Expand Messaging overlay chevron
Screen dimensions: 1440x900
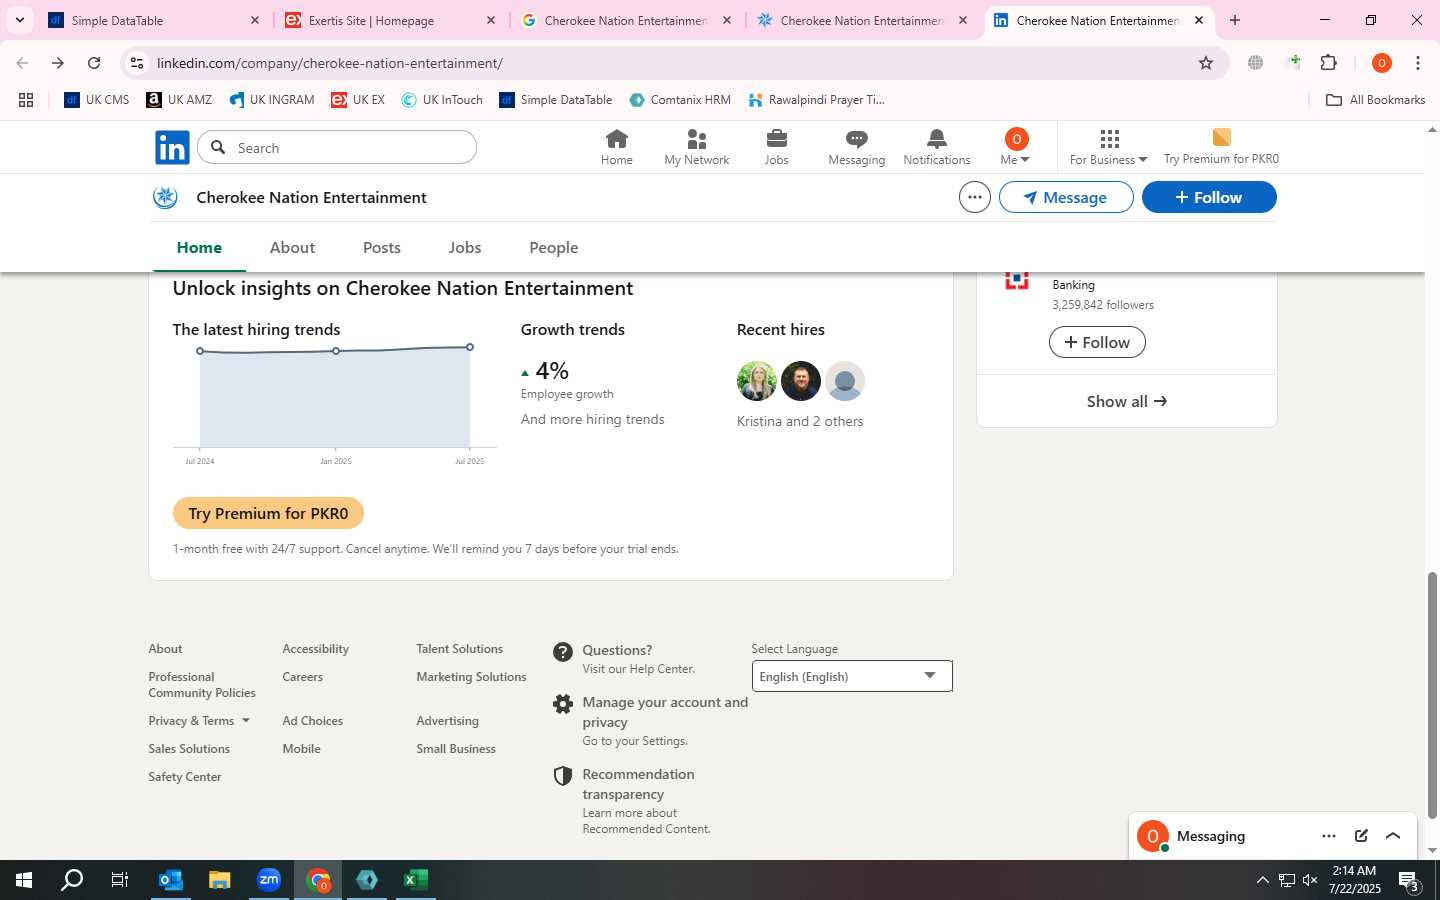(1393, 836)
